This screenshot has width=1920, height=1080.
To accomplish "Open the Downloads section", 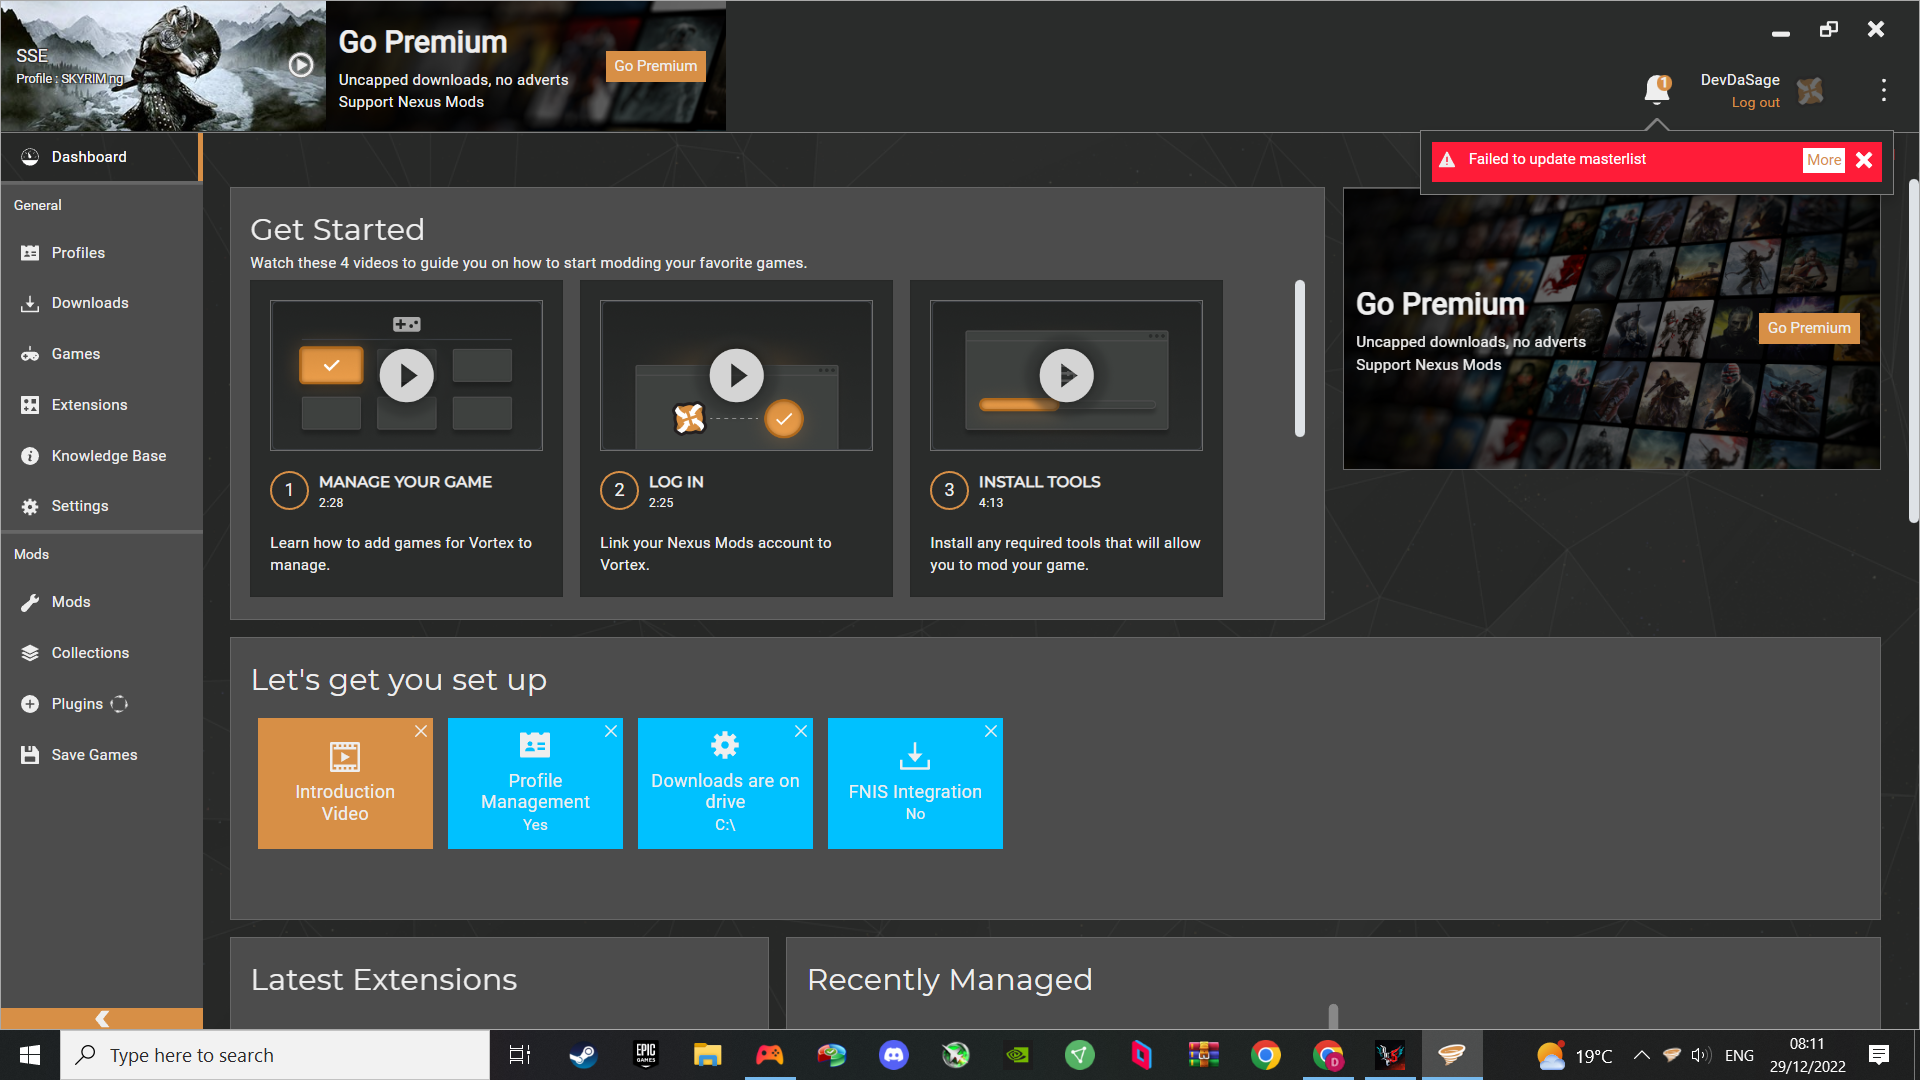I will pos(90,302).
